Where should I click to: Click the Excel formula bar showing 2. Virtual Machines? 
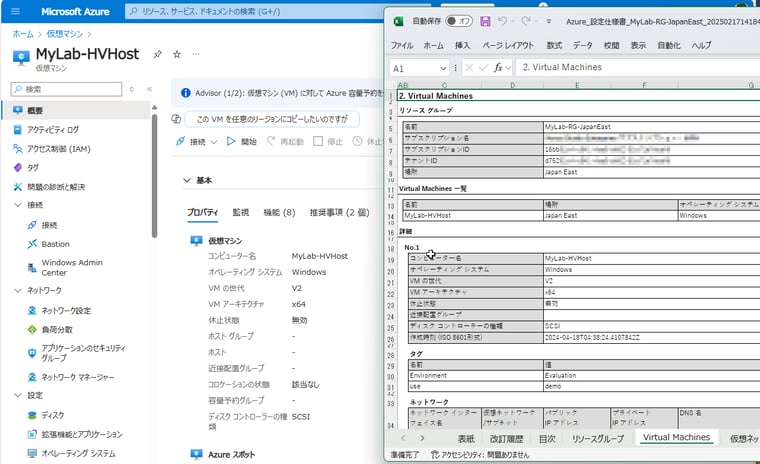pos(639,68)
